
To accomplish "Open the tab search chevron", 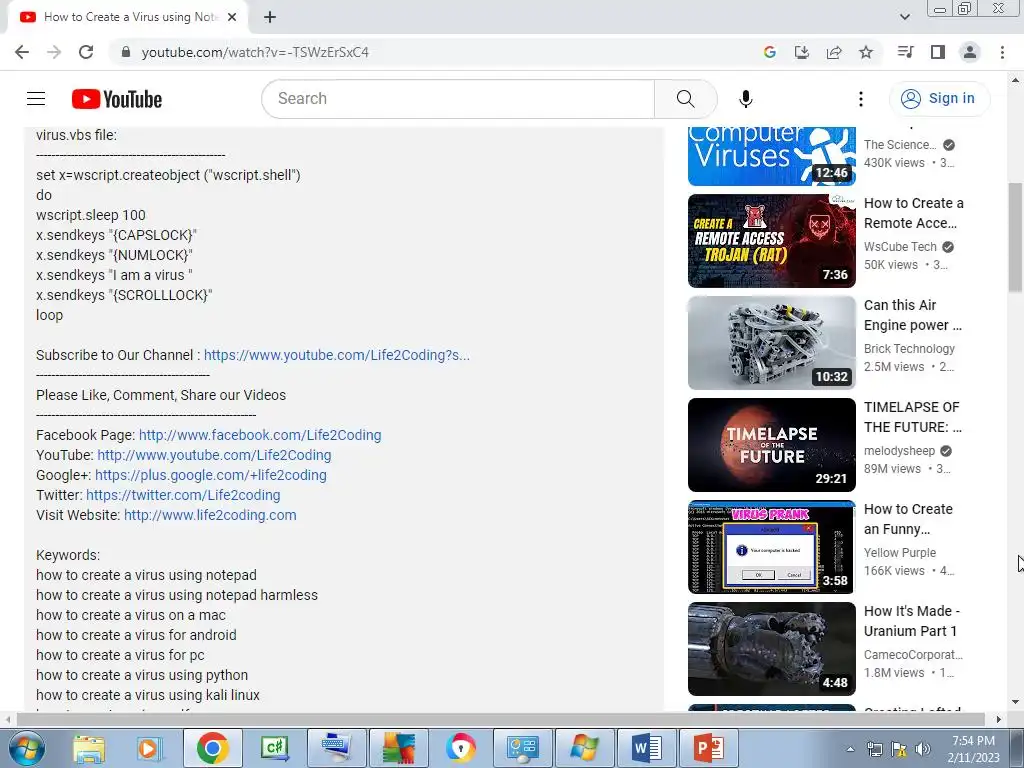I will coord(905,17).
